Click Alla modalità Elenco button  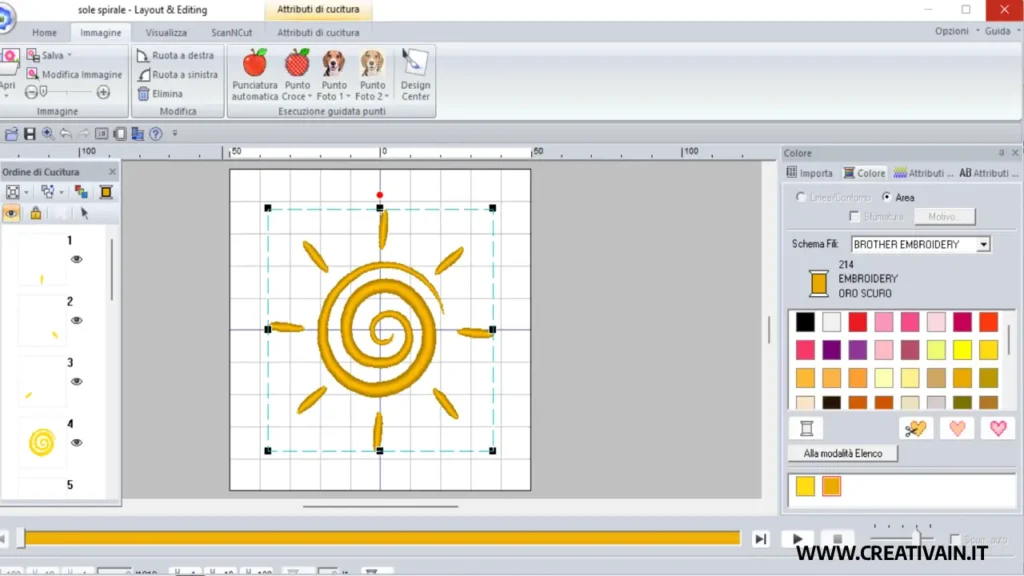click(842, 453)
